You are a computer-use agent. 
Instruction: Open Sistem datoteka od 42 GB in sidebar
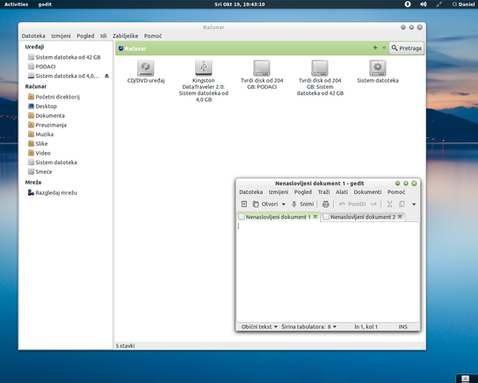point(65,57)
